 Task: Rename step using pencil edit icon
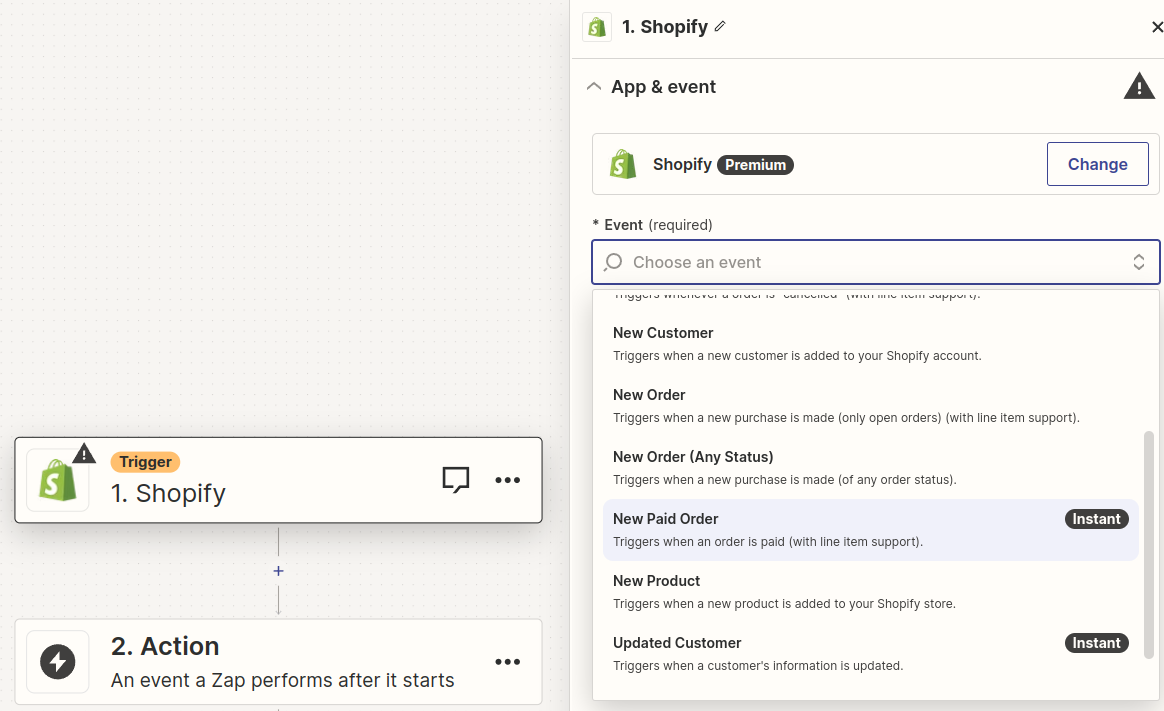pyautogui.click(x=719, y=27)
